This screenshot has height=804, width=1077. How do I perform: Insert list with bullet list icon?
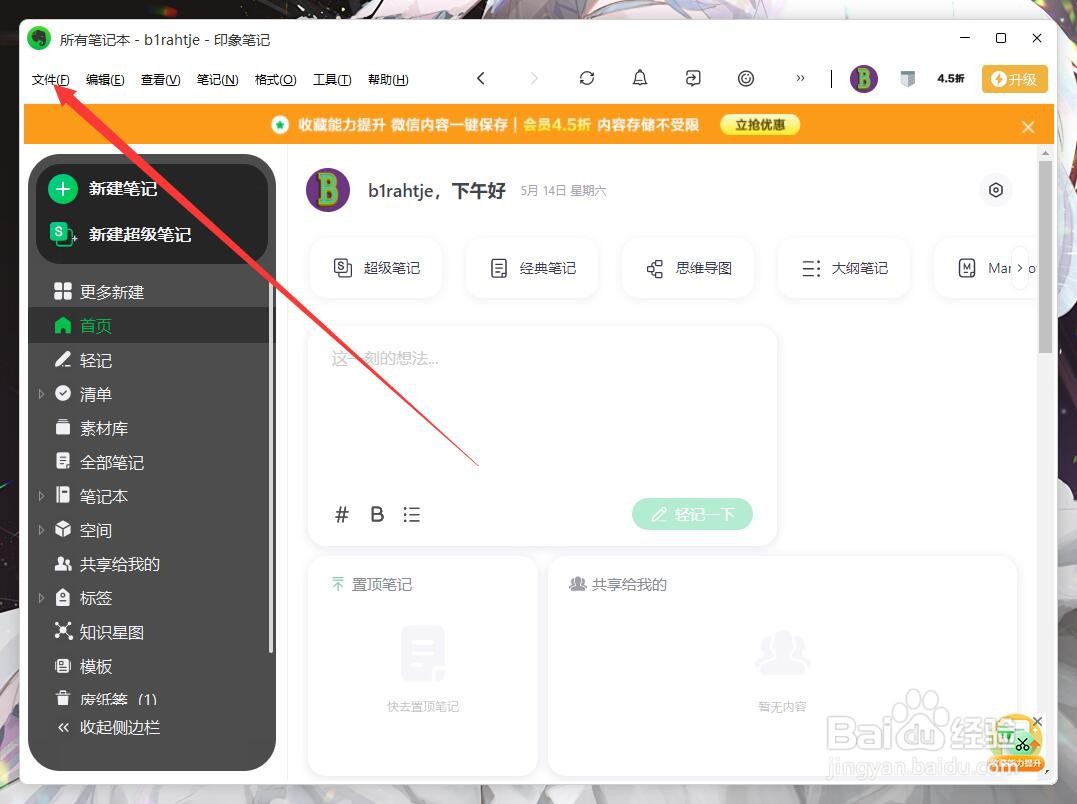pos(411,514)
